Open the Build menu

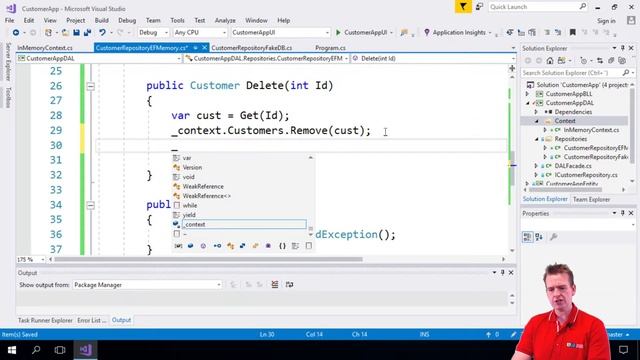tap(102, 20)
